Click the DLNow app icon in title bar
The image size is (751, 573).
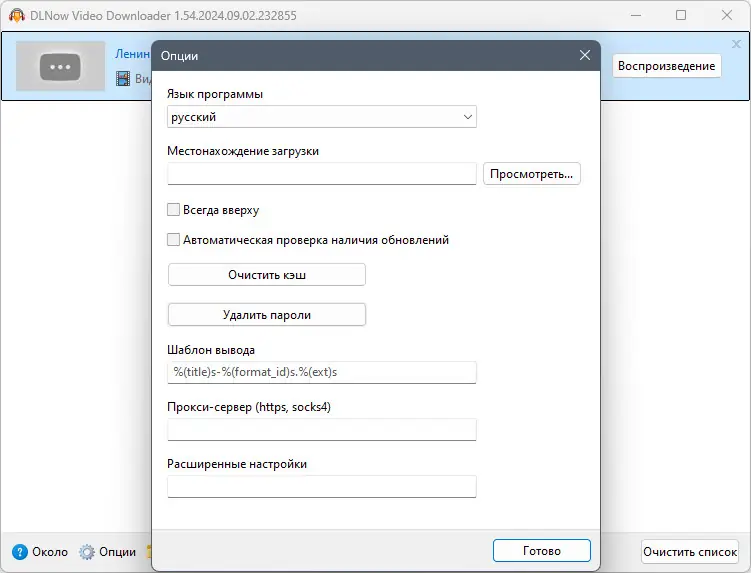(15, 15)
